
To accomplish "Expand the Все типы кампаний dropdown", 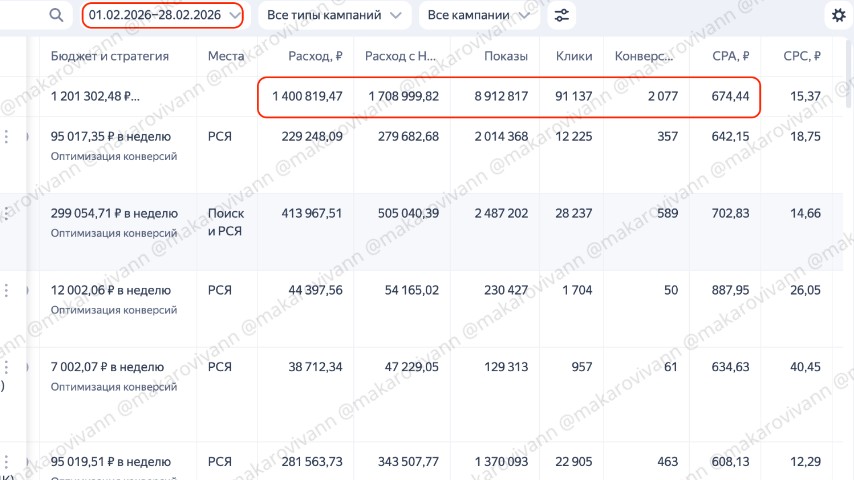I will coord(334,16).
